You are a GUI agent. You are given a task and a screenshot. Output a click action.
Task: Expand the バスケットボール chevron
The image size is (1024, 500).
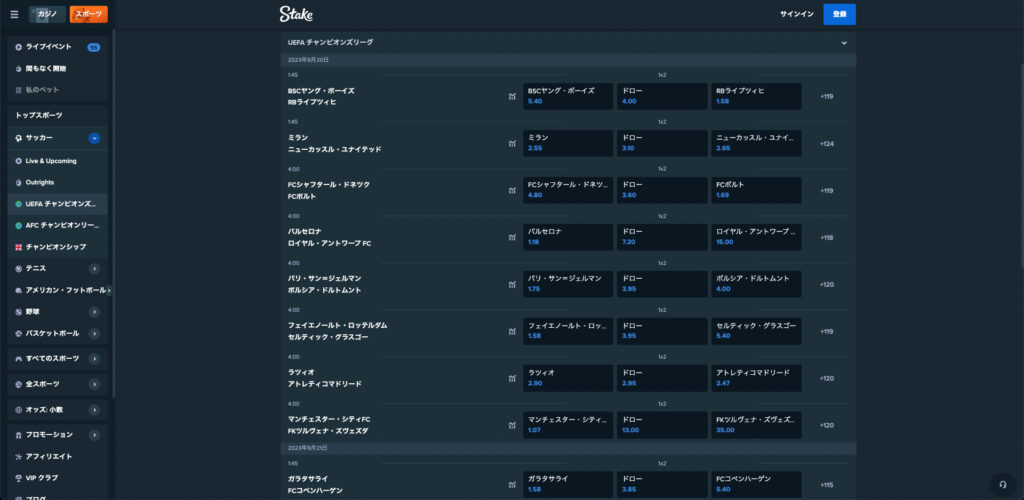point(94,334)
